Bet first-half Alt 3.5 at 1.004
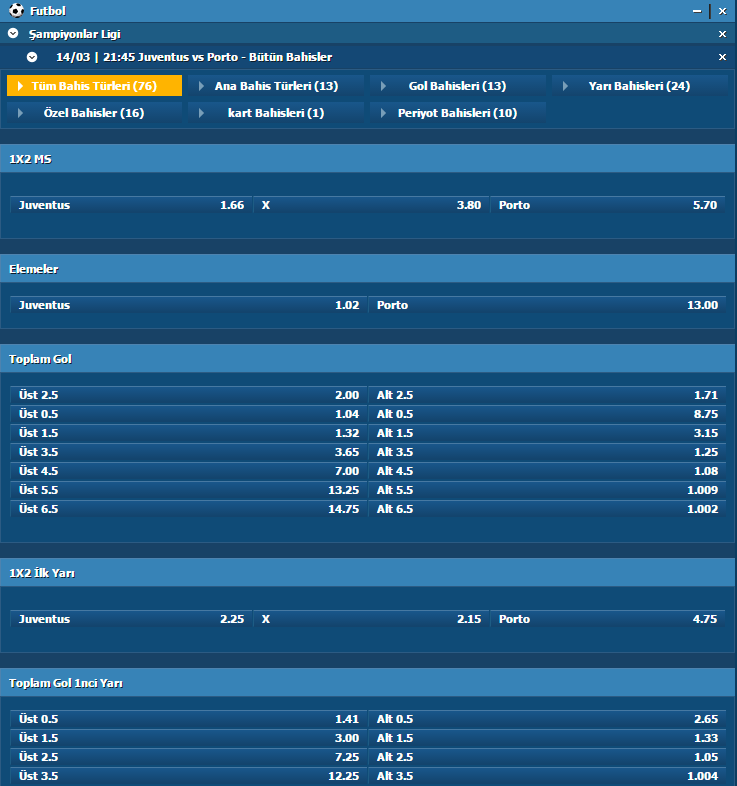Viewport: 737px width, 786px height. click(547, 776)
